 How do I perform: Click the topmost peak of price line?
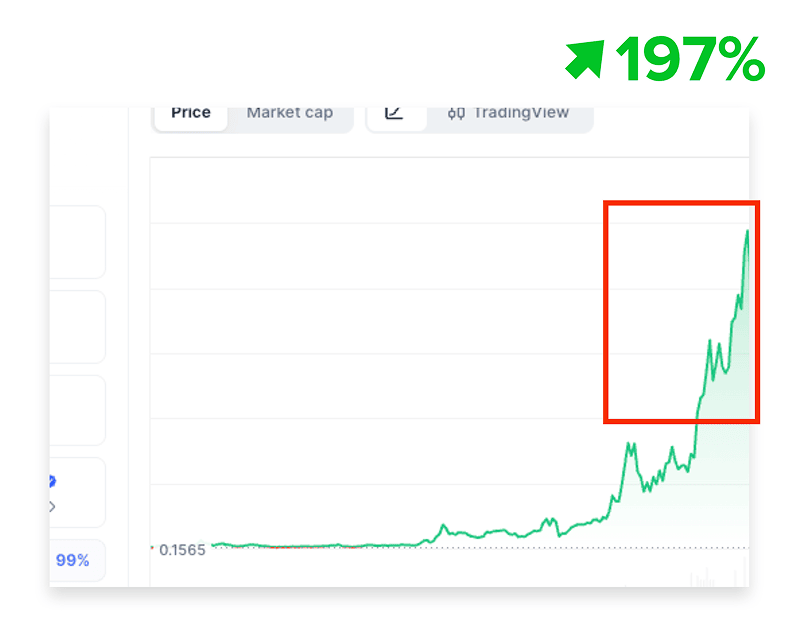(747, 231)
